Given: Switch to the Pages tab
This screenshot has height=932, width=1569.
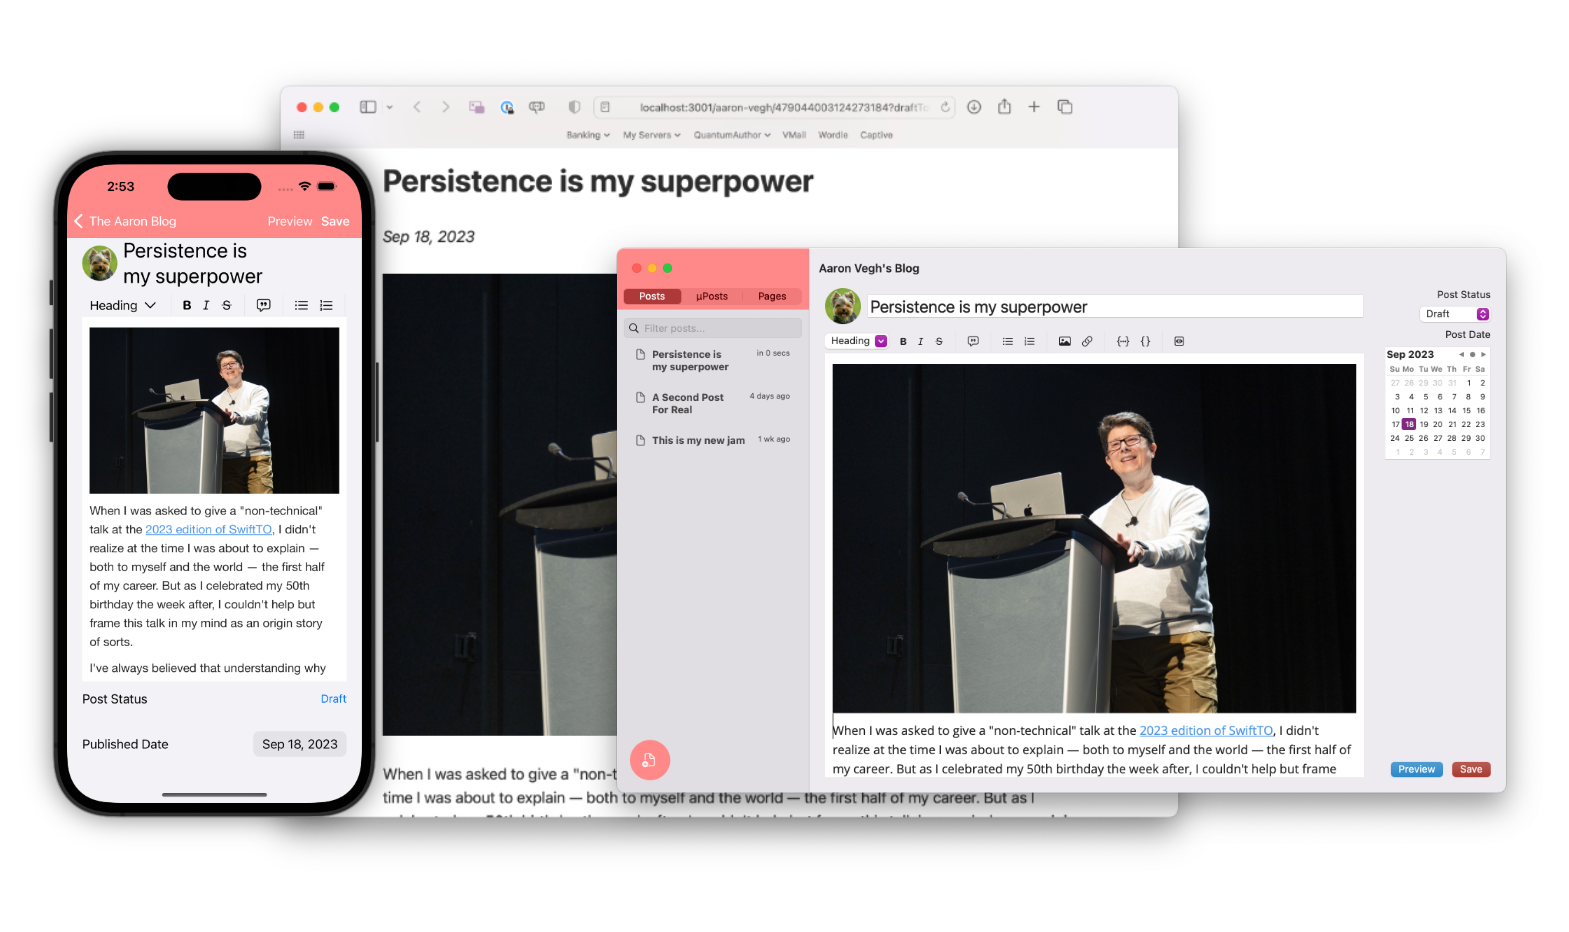Looking at the screenshot, I should click(772, 296).
